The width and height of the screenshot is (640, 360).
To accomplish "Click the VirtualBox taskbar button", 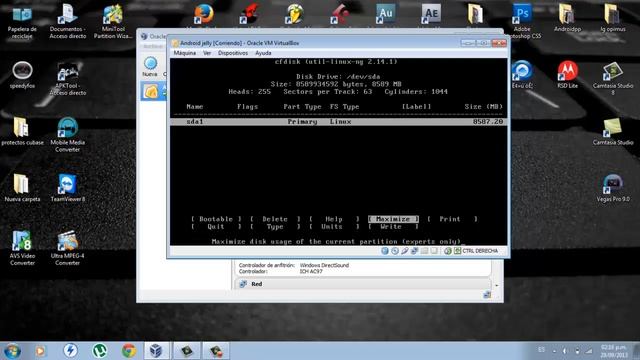I will pos(156,351).
